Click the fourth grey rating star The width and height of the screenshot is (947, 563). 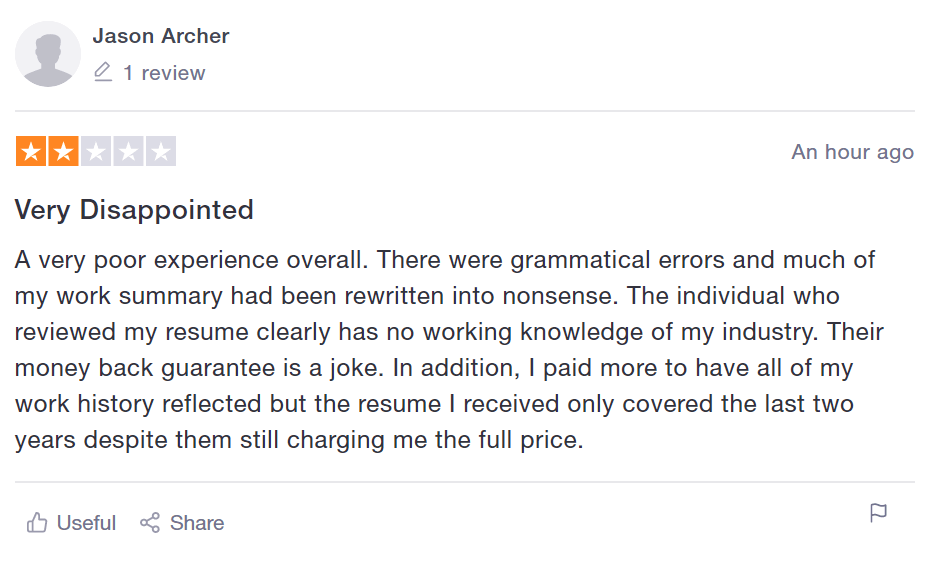[129, 151]
